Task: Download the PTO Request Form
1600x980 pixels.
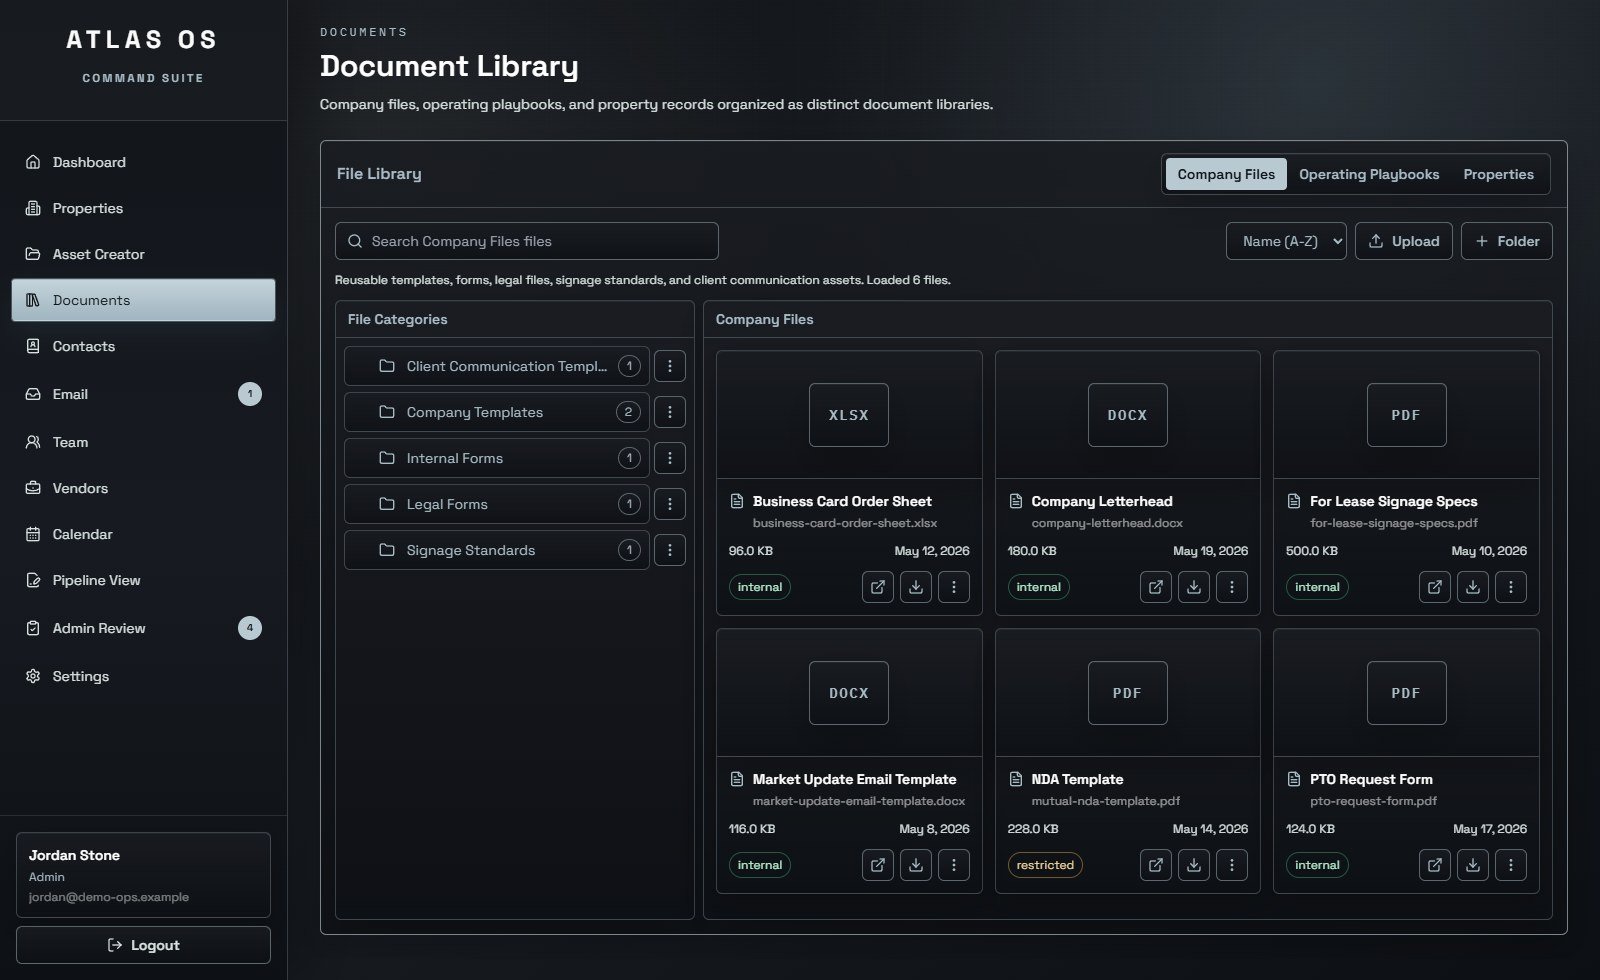Action: click(x=1473, y=865)
